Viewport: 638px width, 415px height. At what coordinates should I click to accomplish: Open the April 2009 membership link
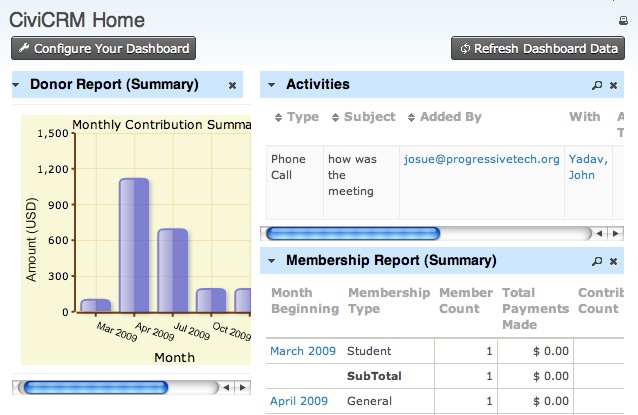[x=299, y=401]
